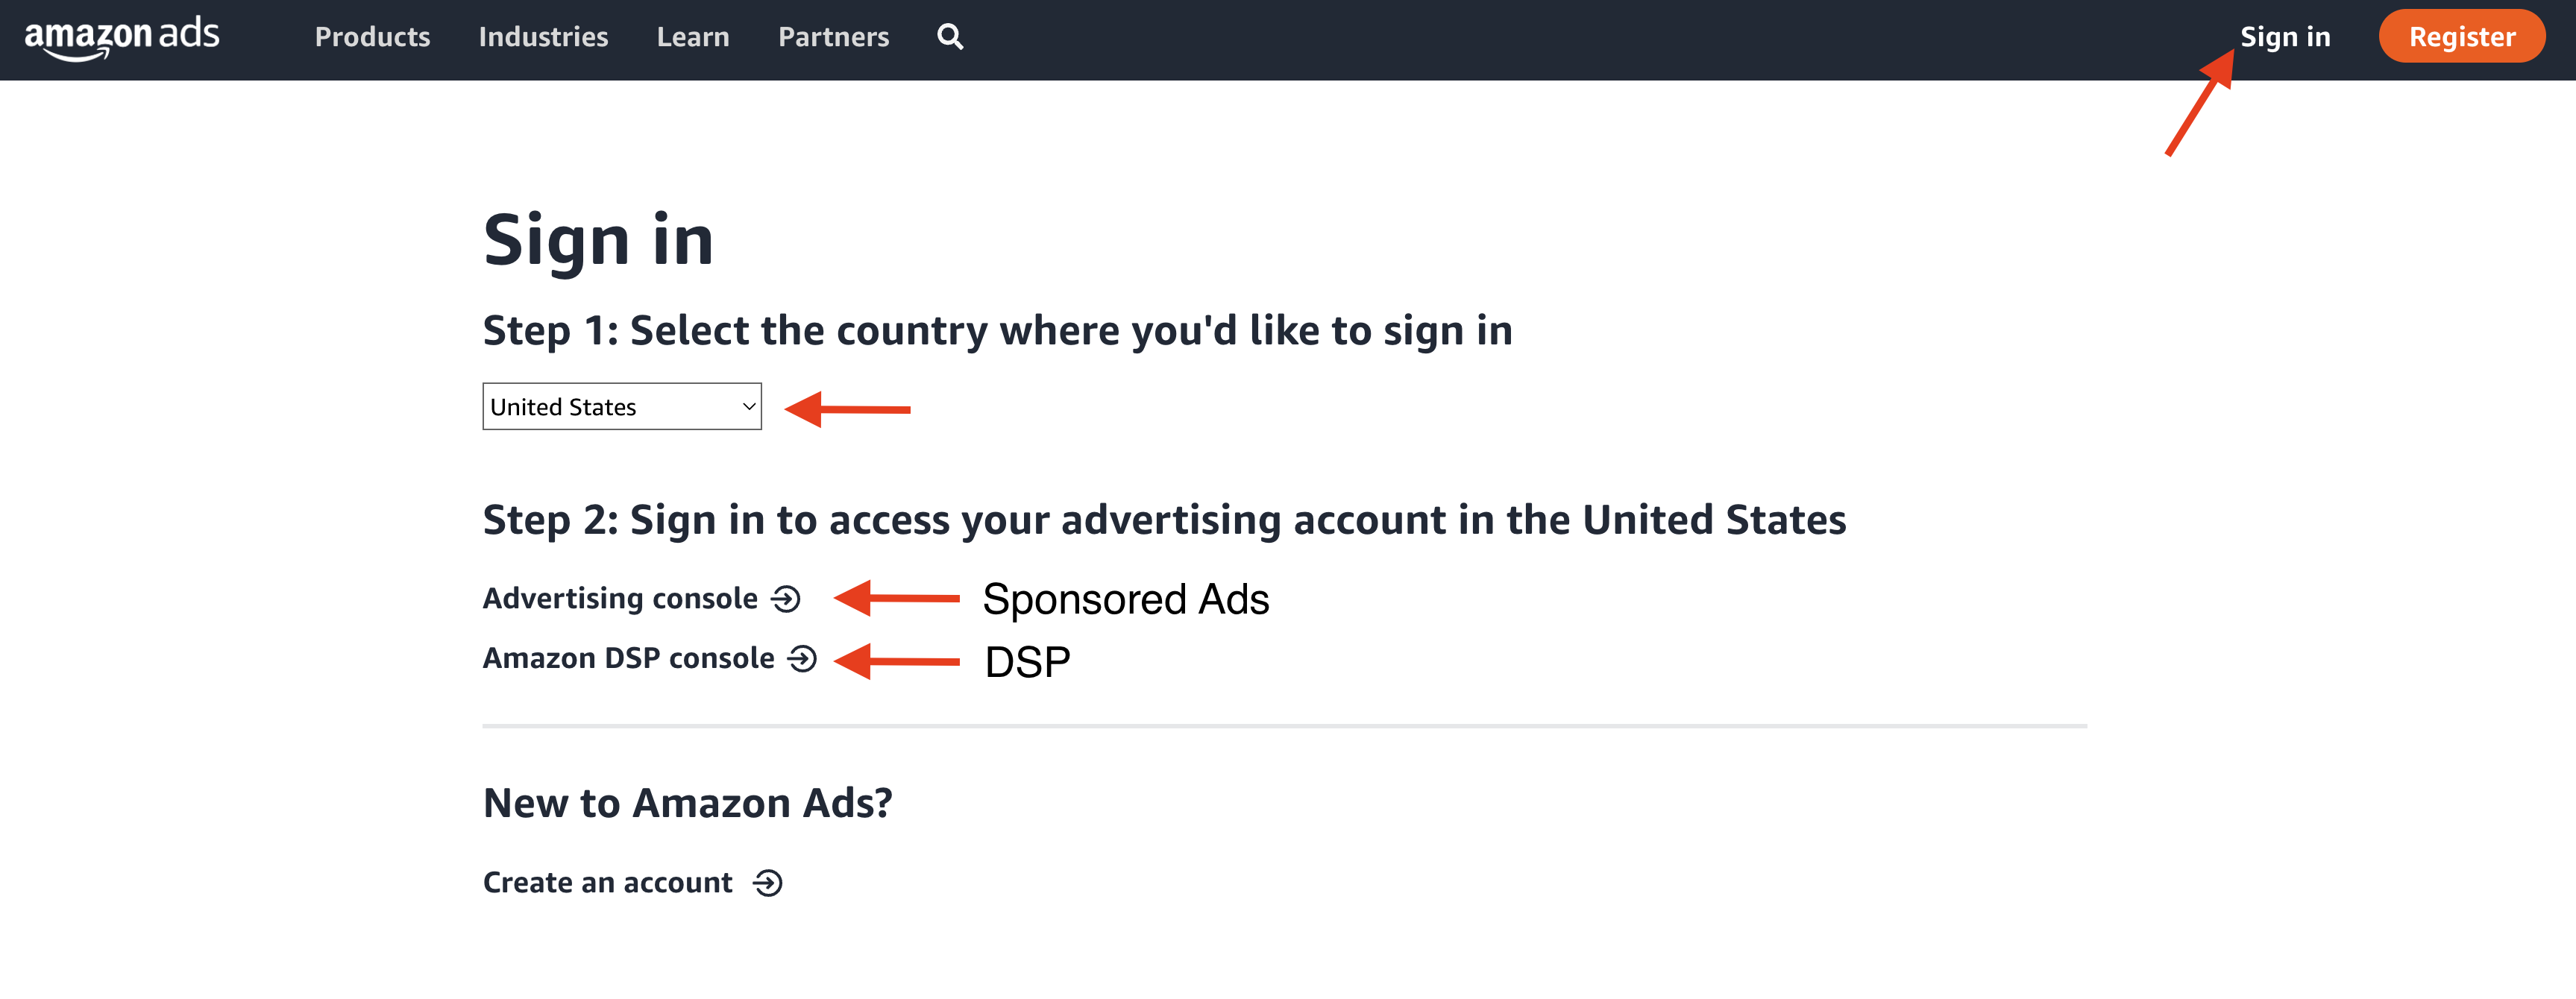Click arrow icon beside Advertising console
This screenshot has height=999, width=2576.
coord(787,598)
